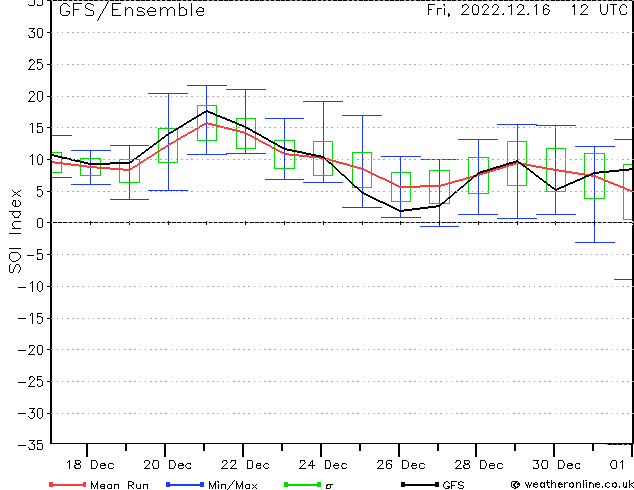Click the max whisker cap at 24 Dec

(x=323, y=101)
